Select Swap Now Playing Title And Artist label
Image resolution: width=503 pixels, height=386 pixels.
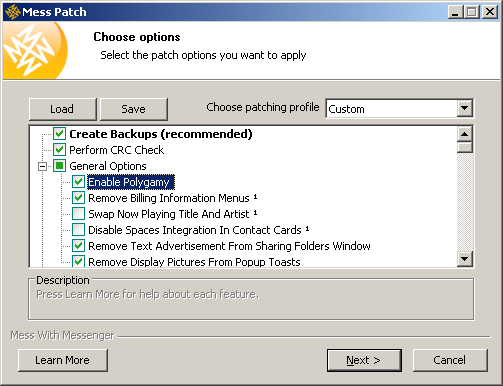tap(172, 214)
